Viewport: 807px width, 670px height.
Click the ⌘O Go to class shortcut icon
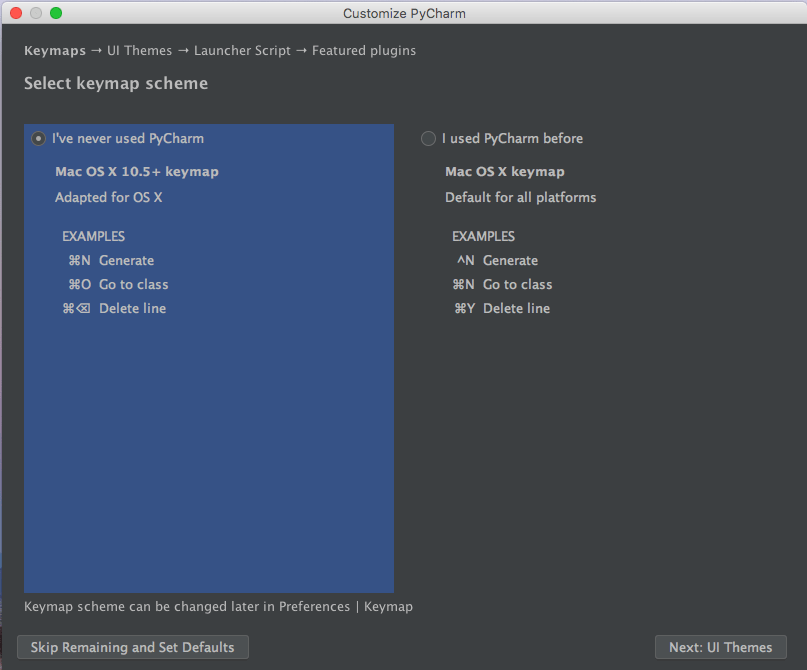pyautogui.click(x=80, y=285)
